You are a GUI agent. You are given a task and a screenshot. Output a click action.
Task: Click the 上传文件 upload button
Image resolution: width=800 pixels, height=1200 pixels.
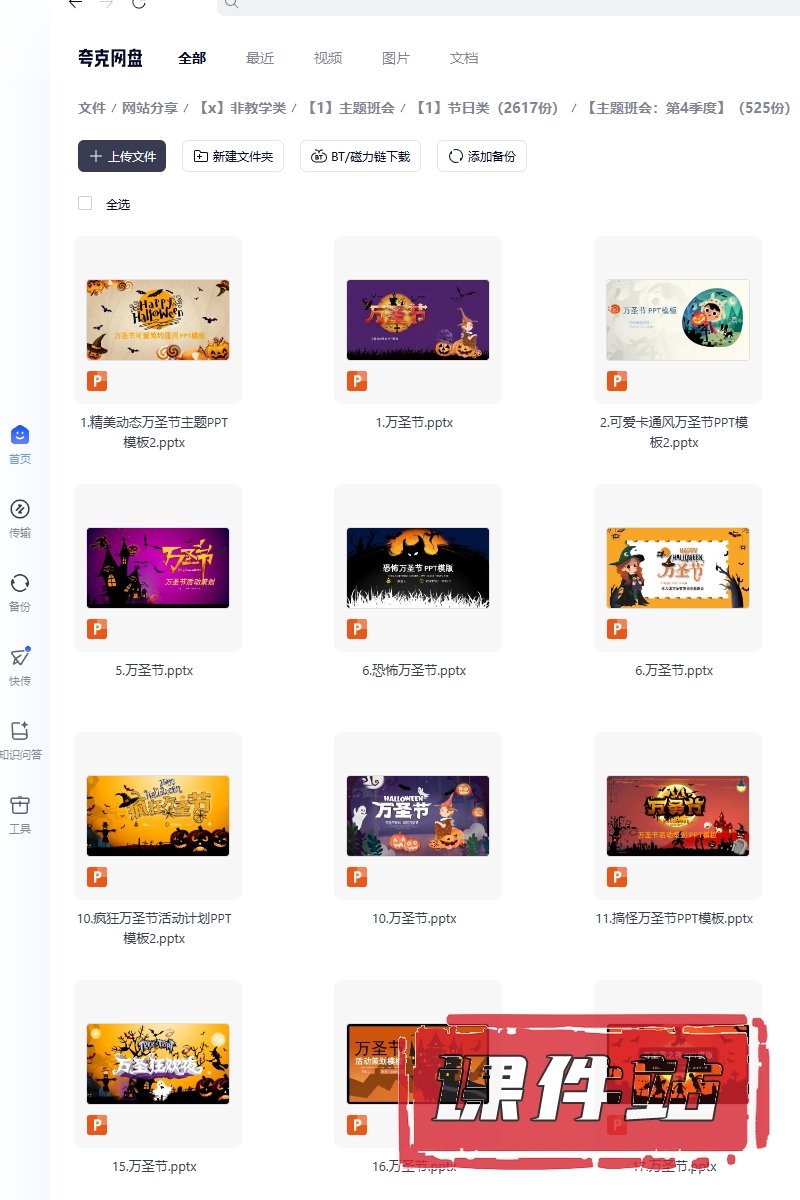click(x=122, y=156)
